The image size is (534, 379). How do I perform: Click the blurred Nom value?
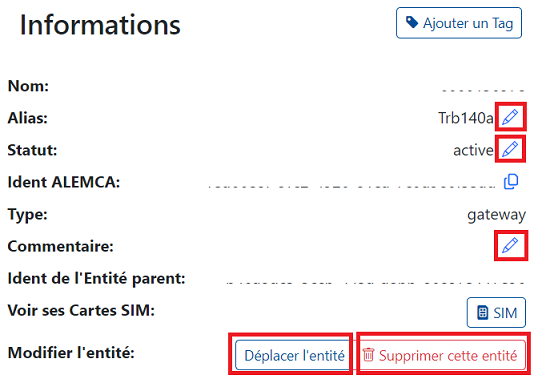click(x=483, y=91)
